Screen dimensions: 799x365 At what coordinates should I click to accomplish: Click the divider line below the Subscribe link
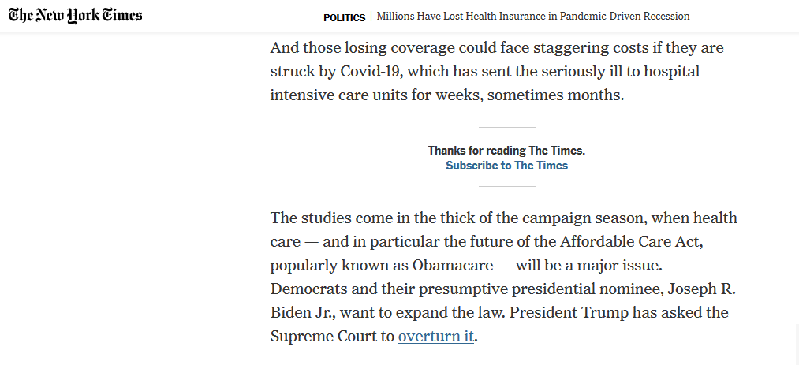pyautogui.click(x=507, y=187)
